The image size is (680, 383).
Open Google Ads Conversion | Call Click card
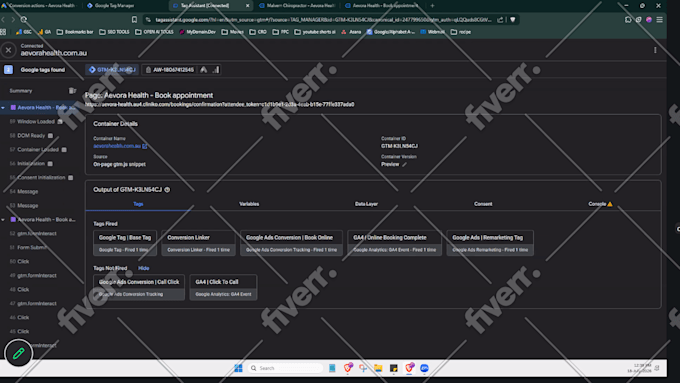(139, 287)
